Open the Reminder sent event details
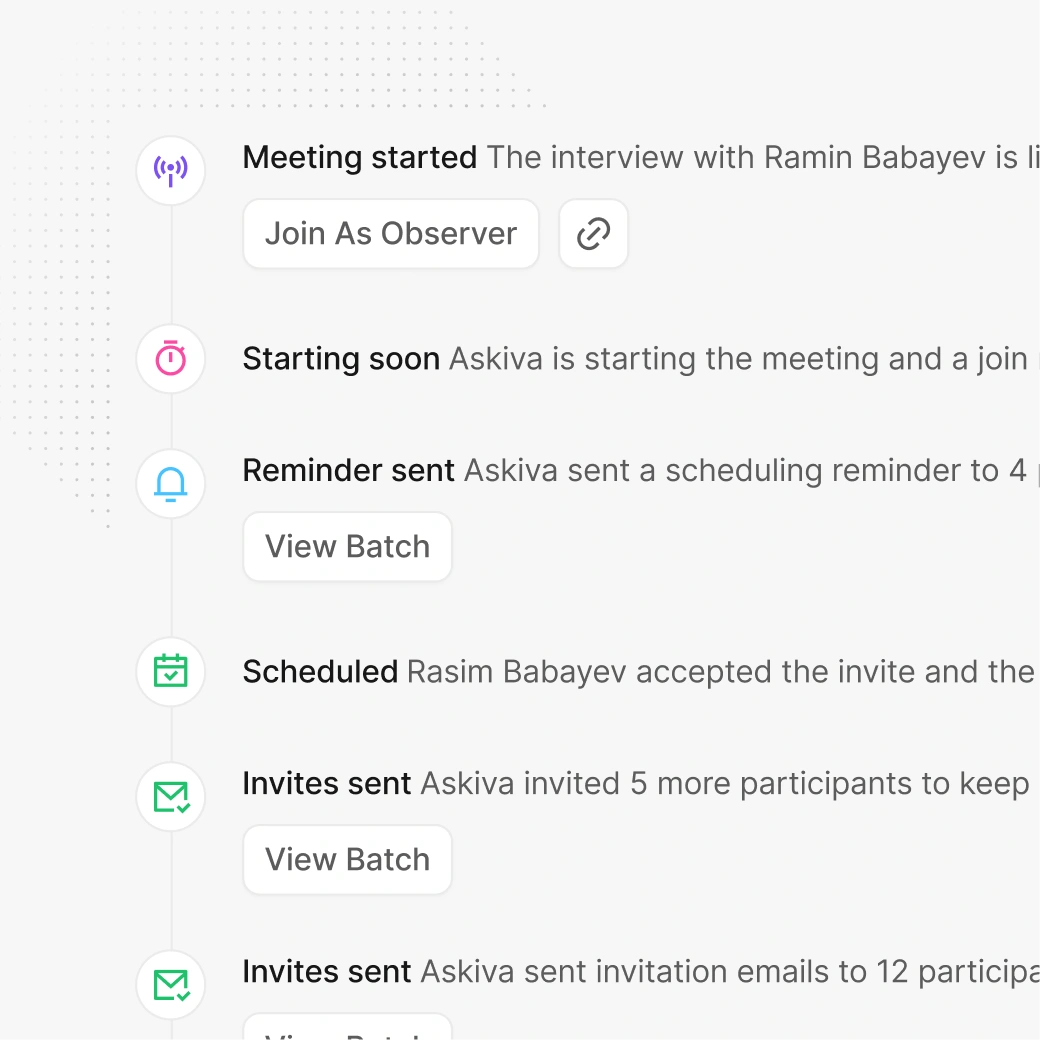 (x=349, y=470)
